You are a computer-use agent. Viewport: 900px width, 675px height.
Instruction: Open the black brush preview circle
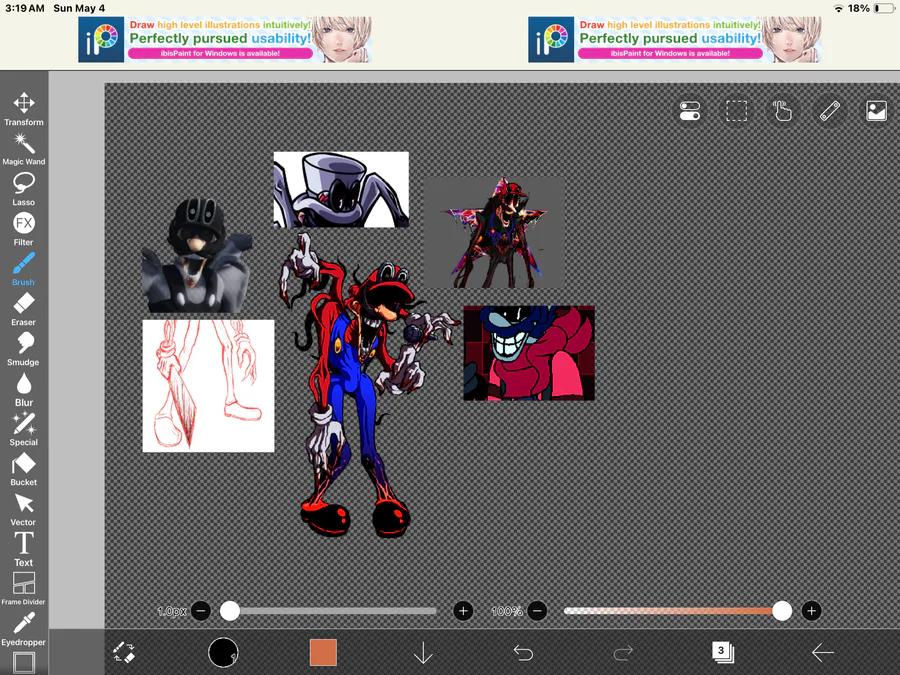223,653
